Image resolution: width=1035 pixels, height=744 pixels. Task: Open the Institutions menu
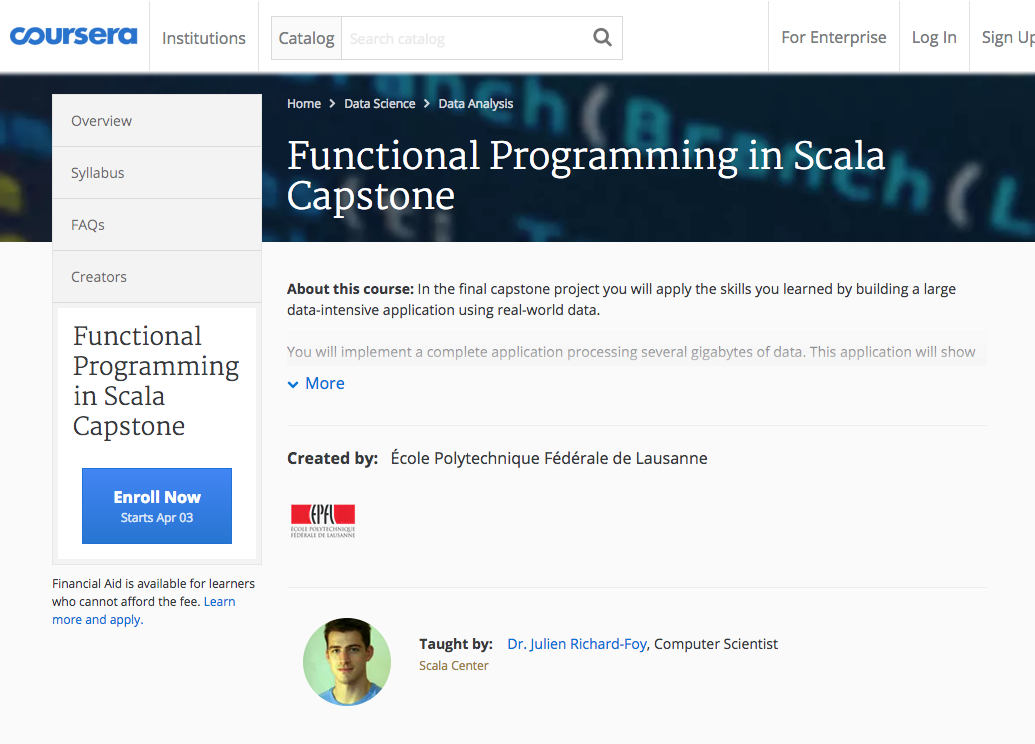tap(204, 38)
